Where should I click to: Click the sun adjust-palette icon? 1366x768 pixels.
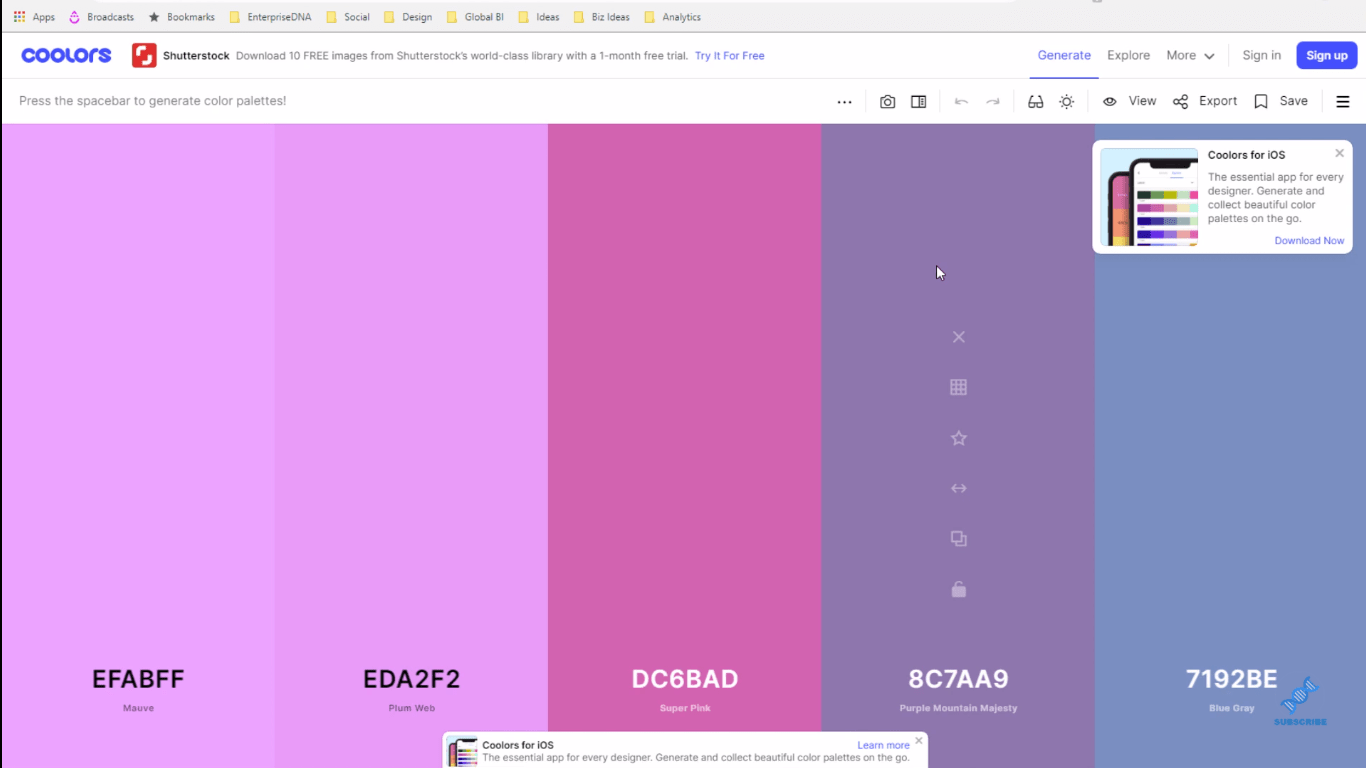(x=1067, y=102)
